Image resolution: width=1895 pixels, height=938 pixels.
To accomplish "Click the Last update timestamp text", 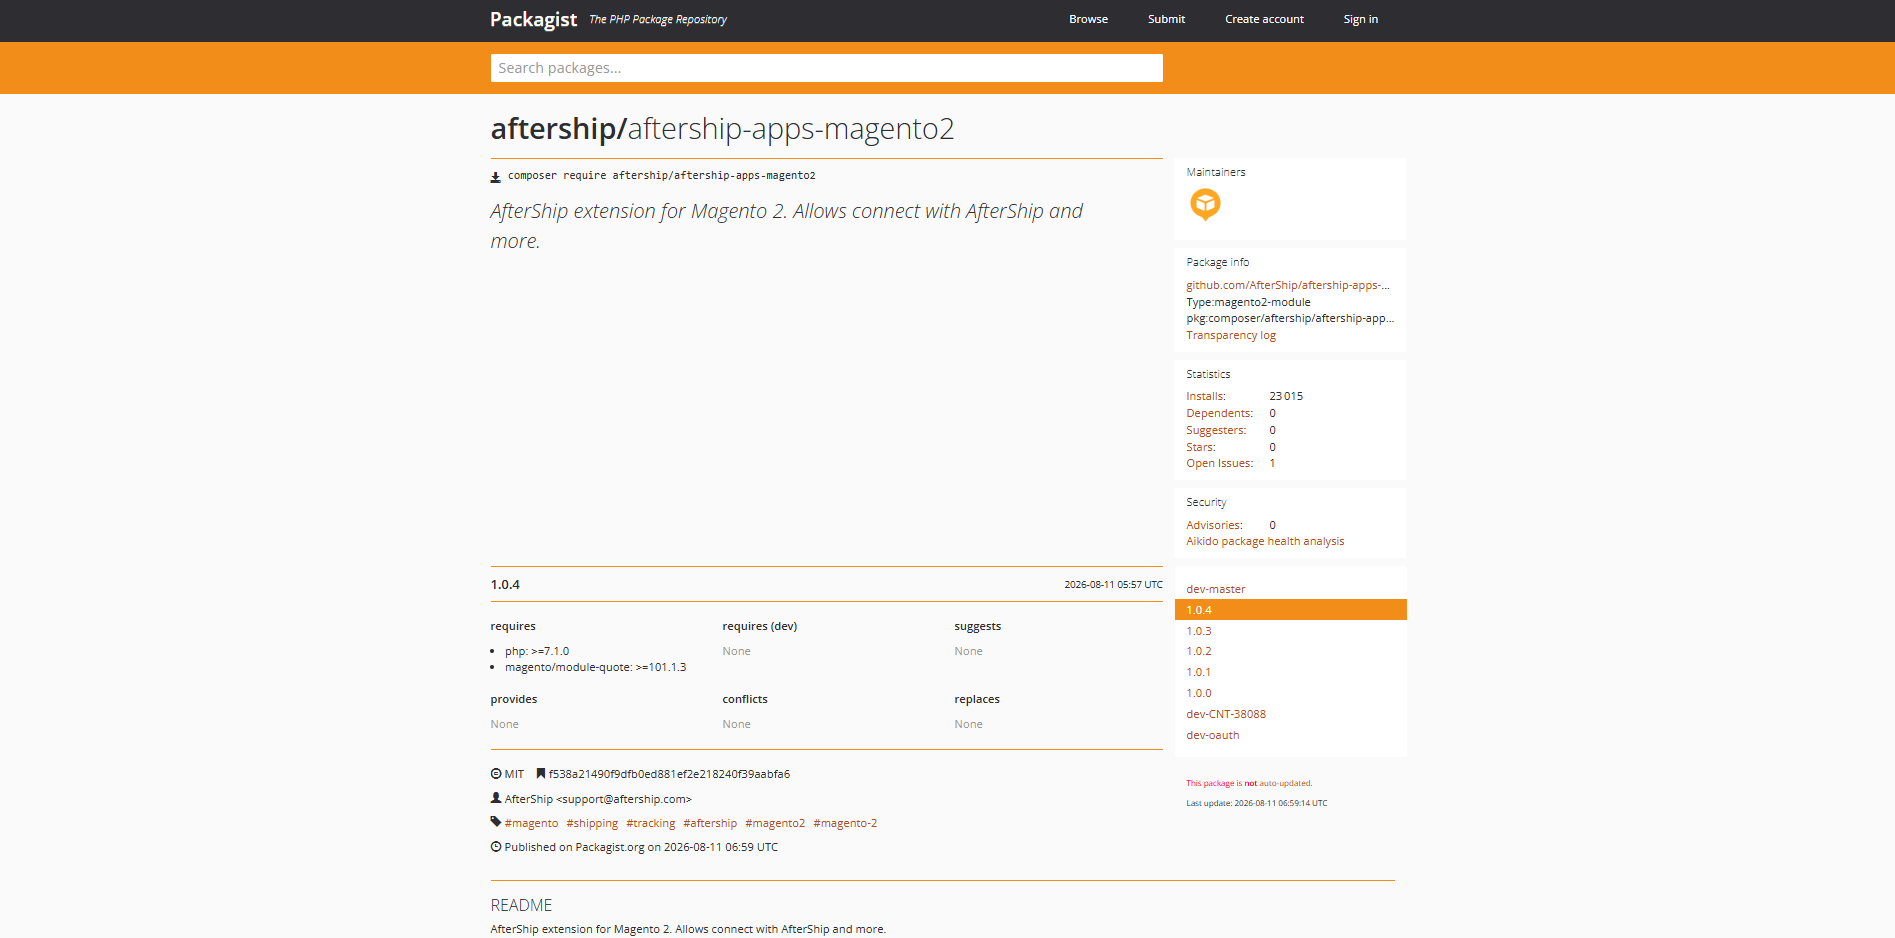I will (1257, 803).
